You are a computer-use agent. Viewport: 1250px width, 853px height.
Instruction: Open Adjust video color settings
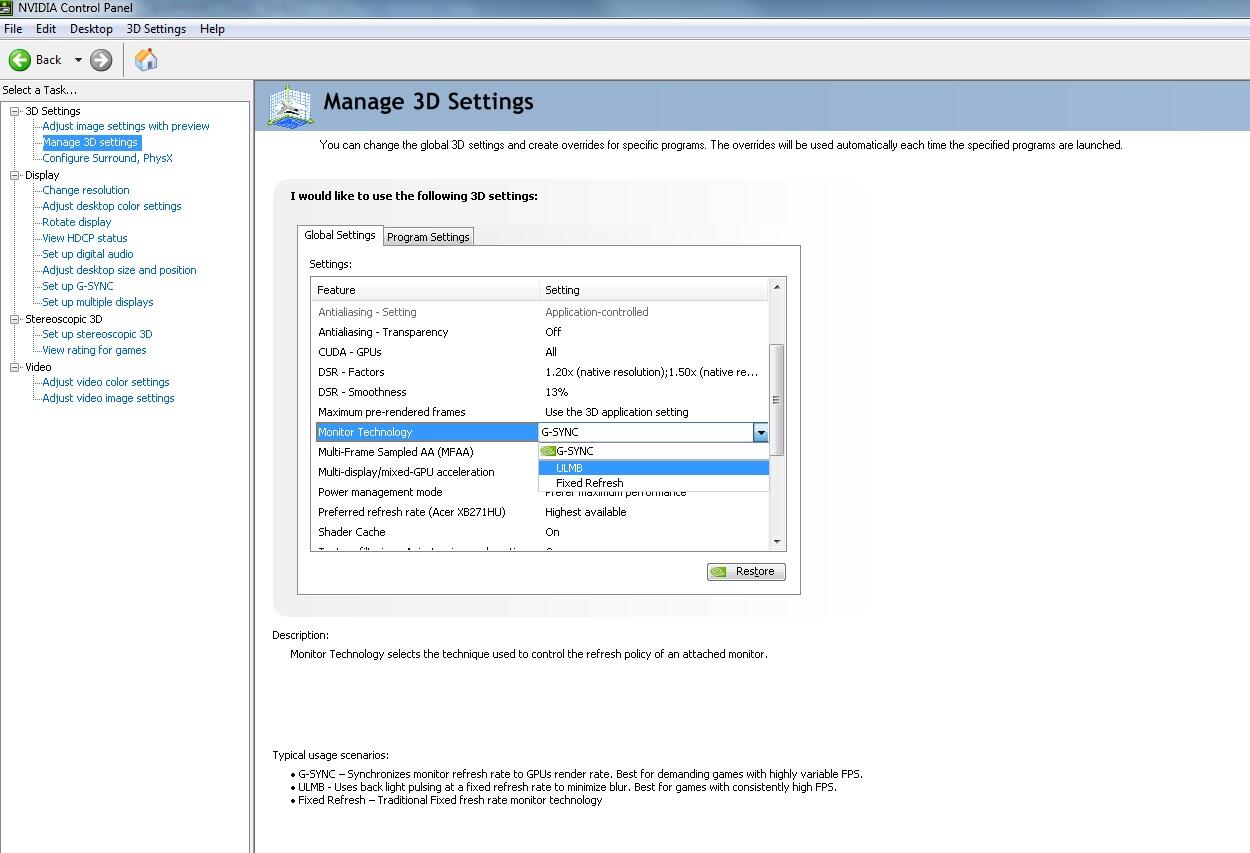click(106, 382)
